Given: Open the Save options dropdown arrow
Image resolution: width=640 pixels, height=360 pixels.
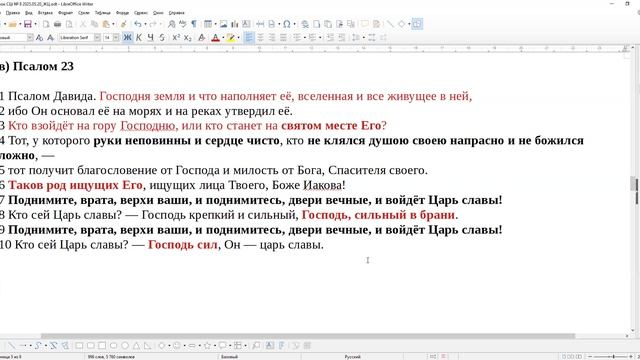Looking at the screenshot, I should tap(35, 24).
